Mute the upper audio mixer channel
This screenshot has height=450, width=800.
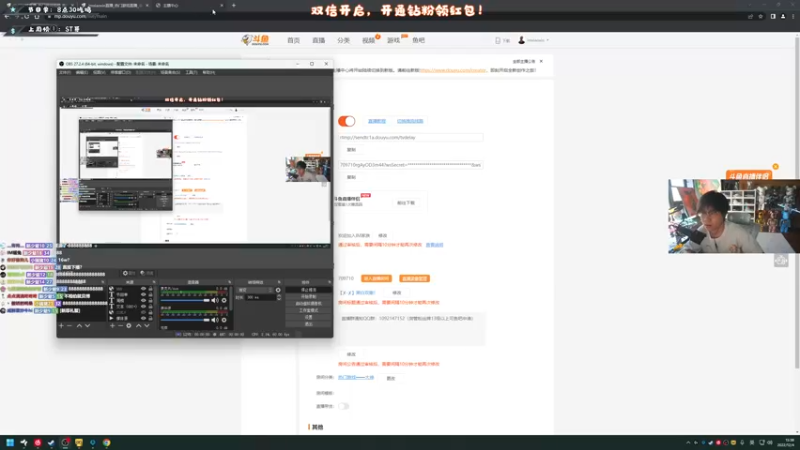(x=215, y=301)
